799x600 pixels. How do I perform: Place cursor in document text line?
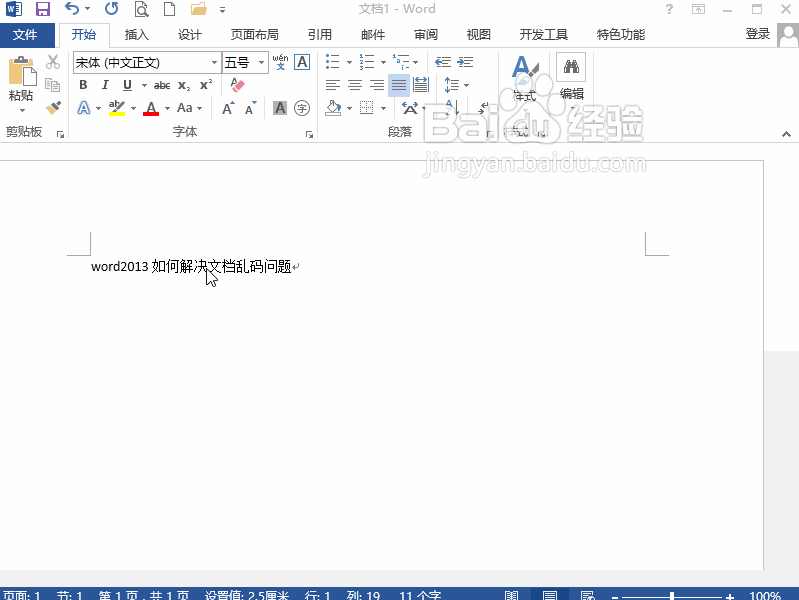(x=191, y=266)
